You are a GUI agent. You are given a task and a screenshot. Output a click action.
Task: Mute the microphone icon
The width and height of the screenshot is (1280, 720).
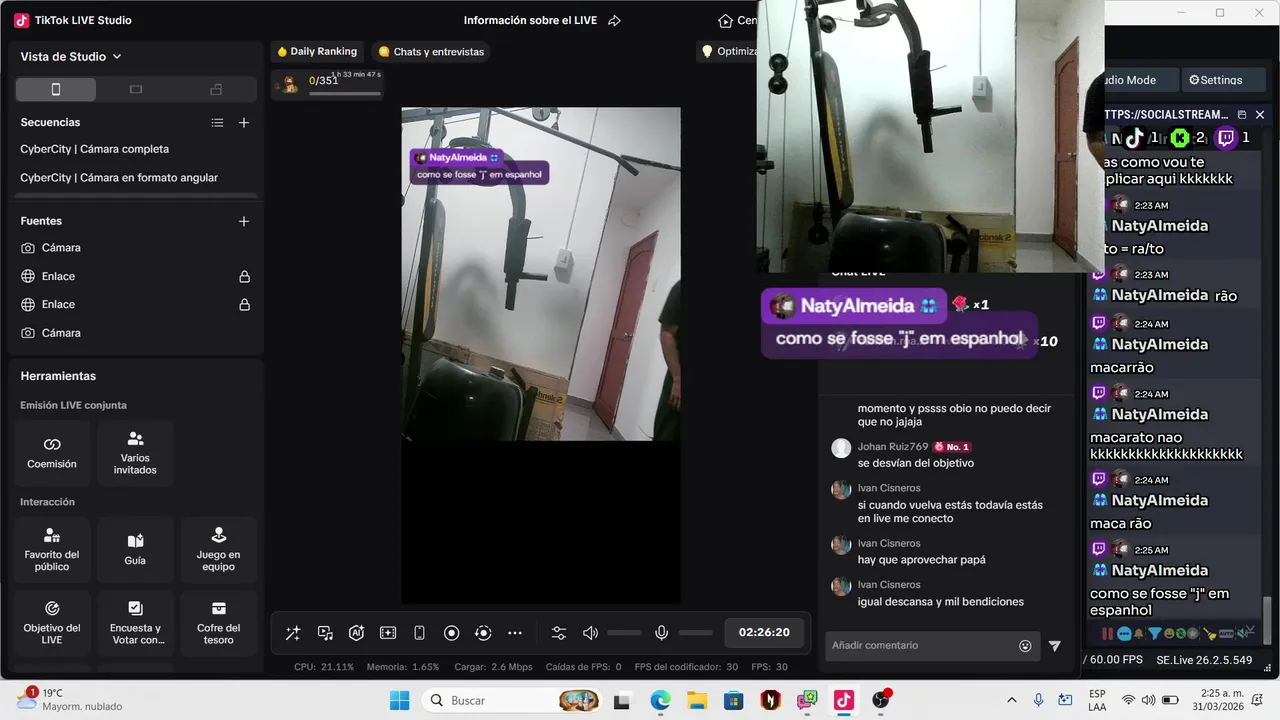(661, 633)
